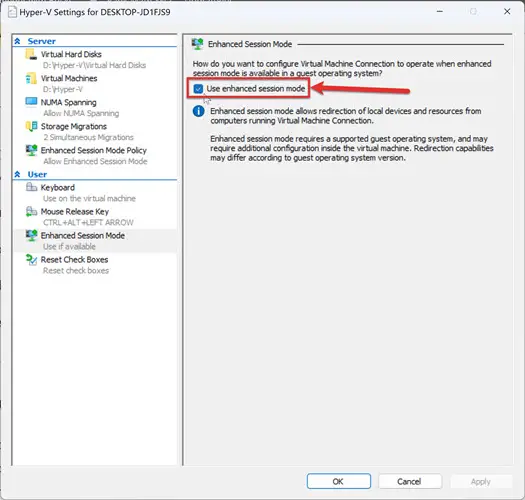Click the Enhanced Session Mode Policy icon
Viewport: 525px width, 500px height.
[x=31, y=150]
